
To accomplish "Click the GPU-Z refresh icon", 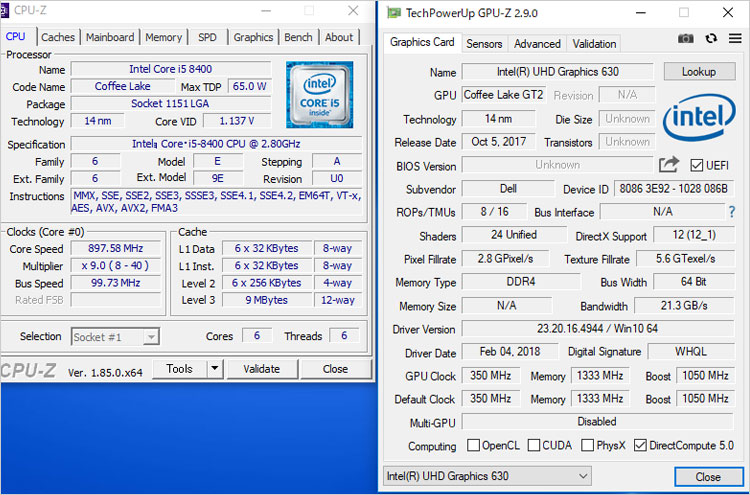I will (711, 38).
